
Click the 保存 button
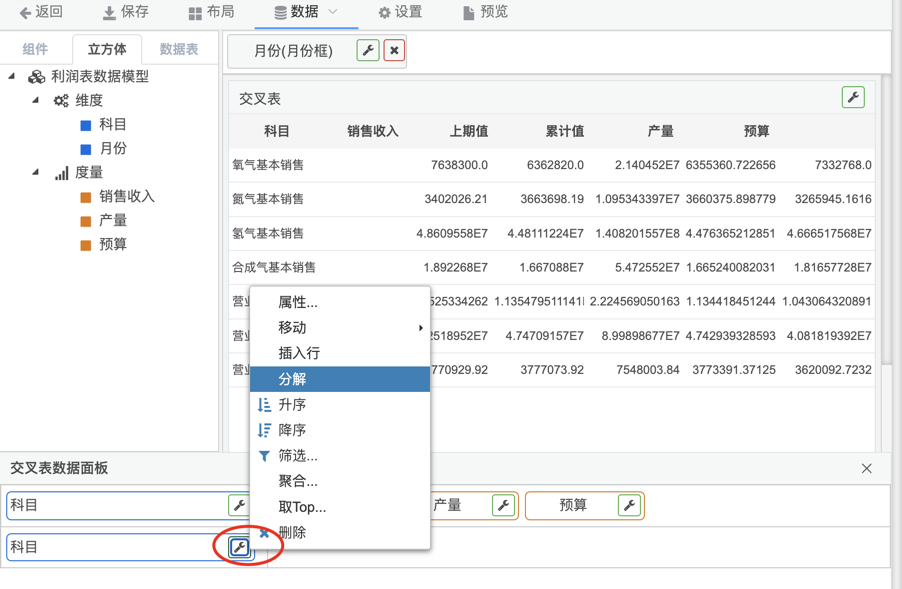click(125, 12)
